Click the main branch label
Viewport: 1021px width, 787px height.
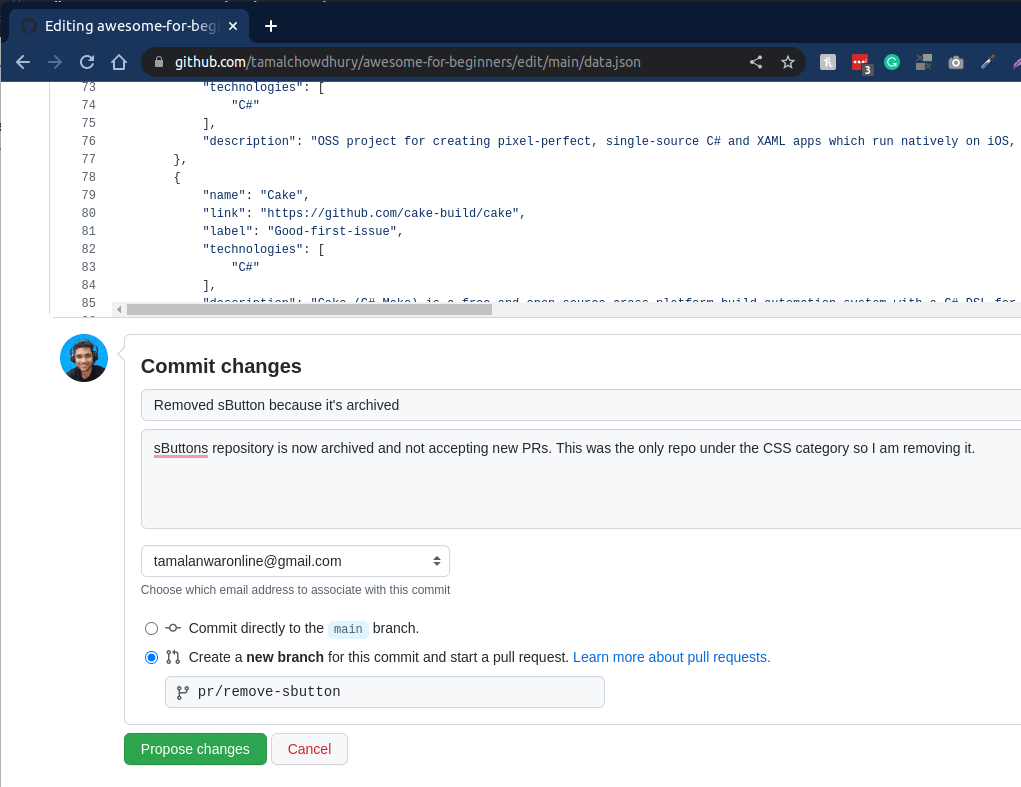click(348, 629)
